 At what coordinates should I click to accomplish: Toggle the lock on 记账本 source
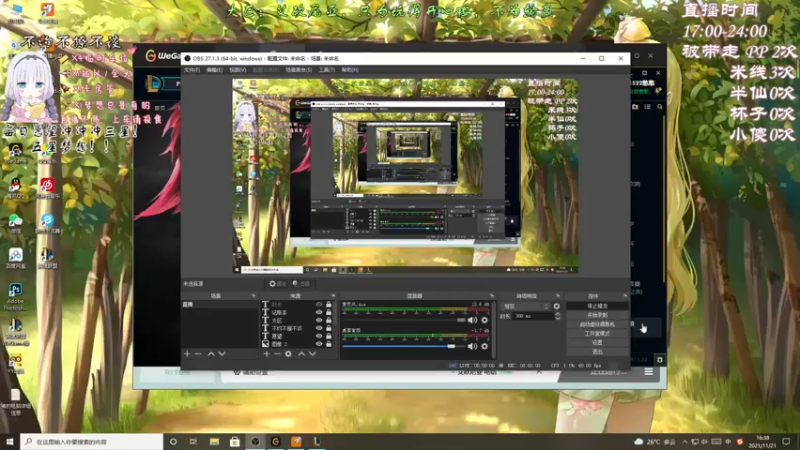pyautogui.click(x=329, y=312)
